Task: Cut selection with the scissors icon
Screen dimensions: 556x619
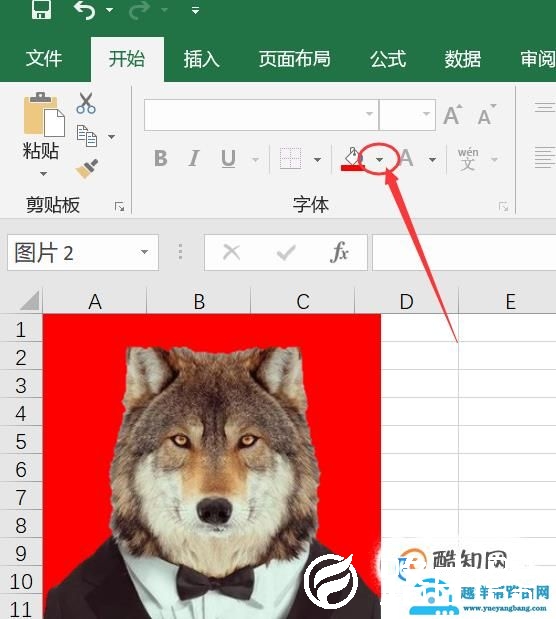Action: (86, 103)
